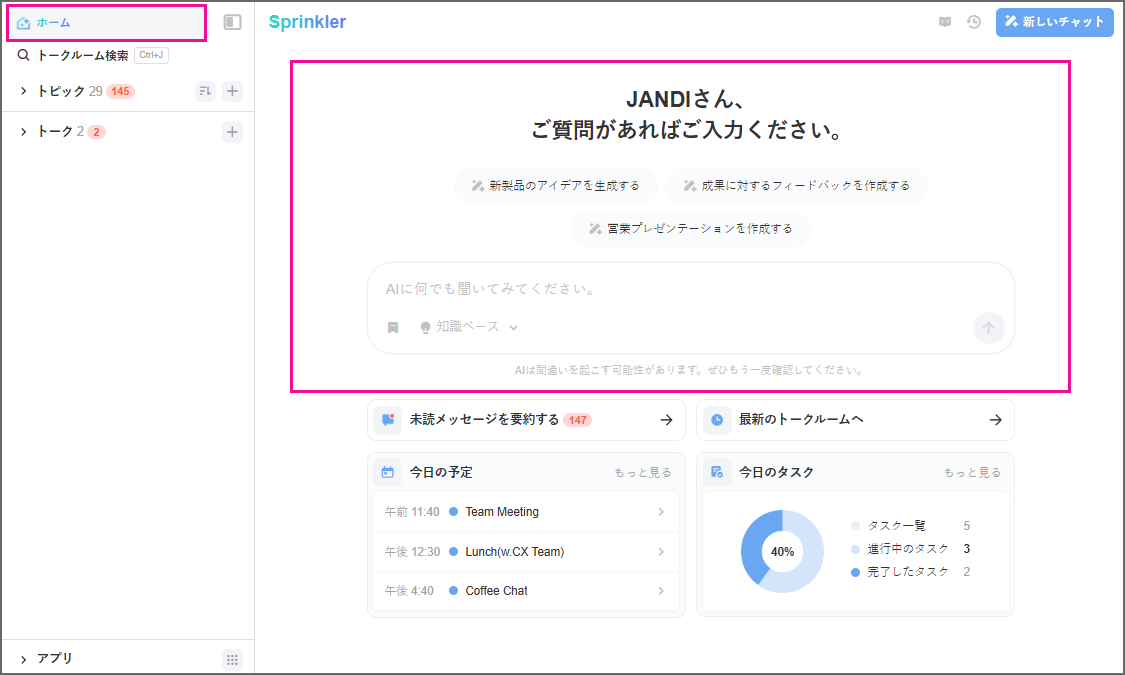Screen dimensions: 1125x675
Task: Click chevron on Lunch(w.CX Team) row
Action: tap(661, 552)
